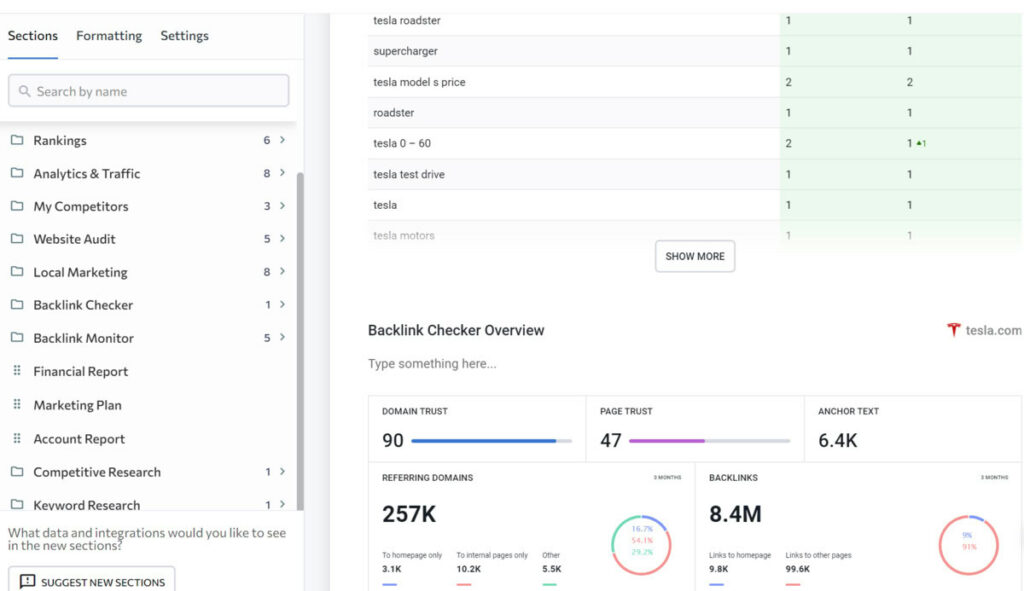Select the Backlink Checker section label
The image size is (1024, 591).
pos(83,305)
